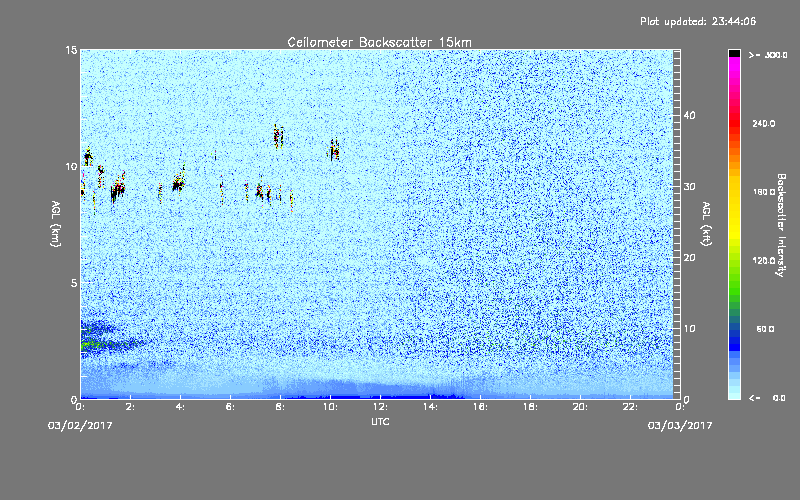
Task: Click the 10 km tick label on left axis
Action: pos(71,166)
